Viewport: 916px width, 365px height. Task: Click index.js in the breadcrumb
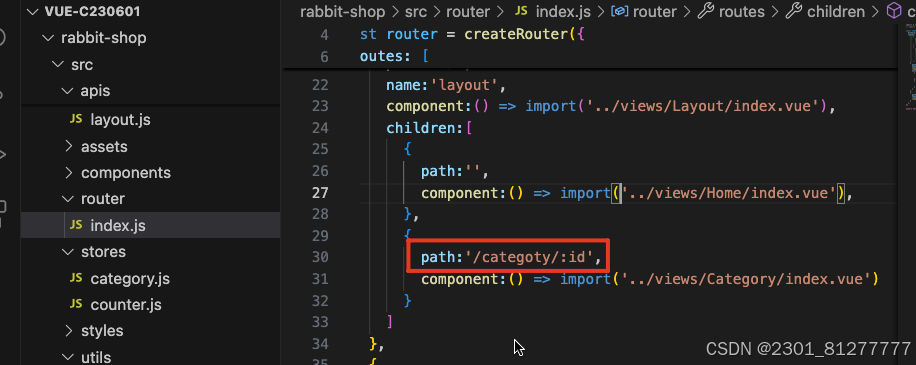pos(564,12)
